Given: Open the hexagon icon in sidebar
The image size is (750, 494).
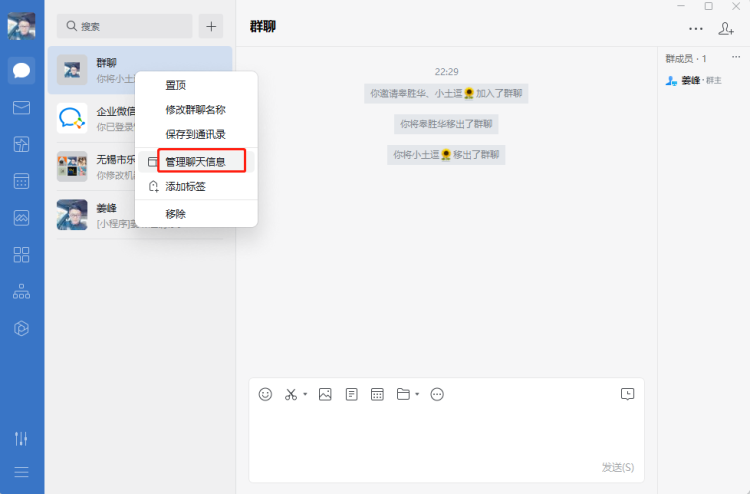Looking at the screenshot, I should (22, 328).
